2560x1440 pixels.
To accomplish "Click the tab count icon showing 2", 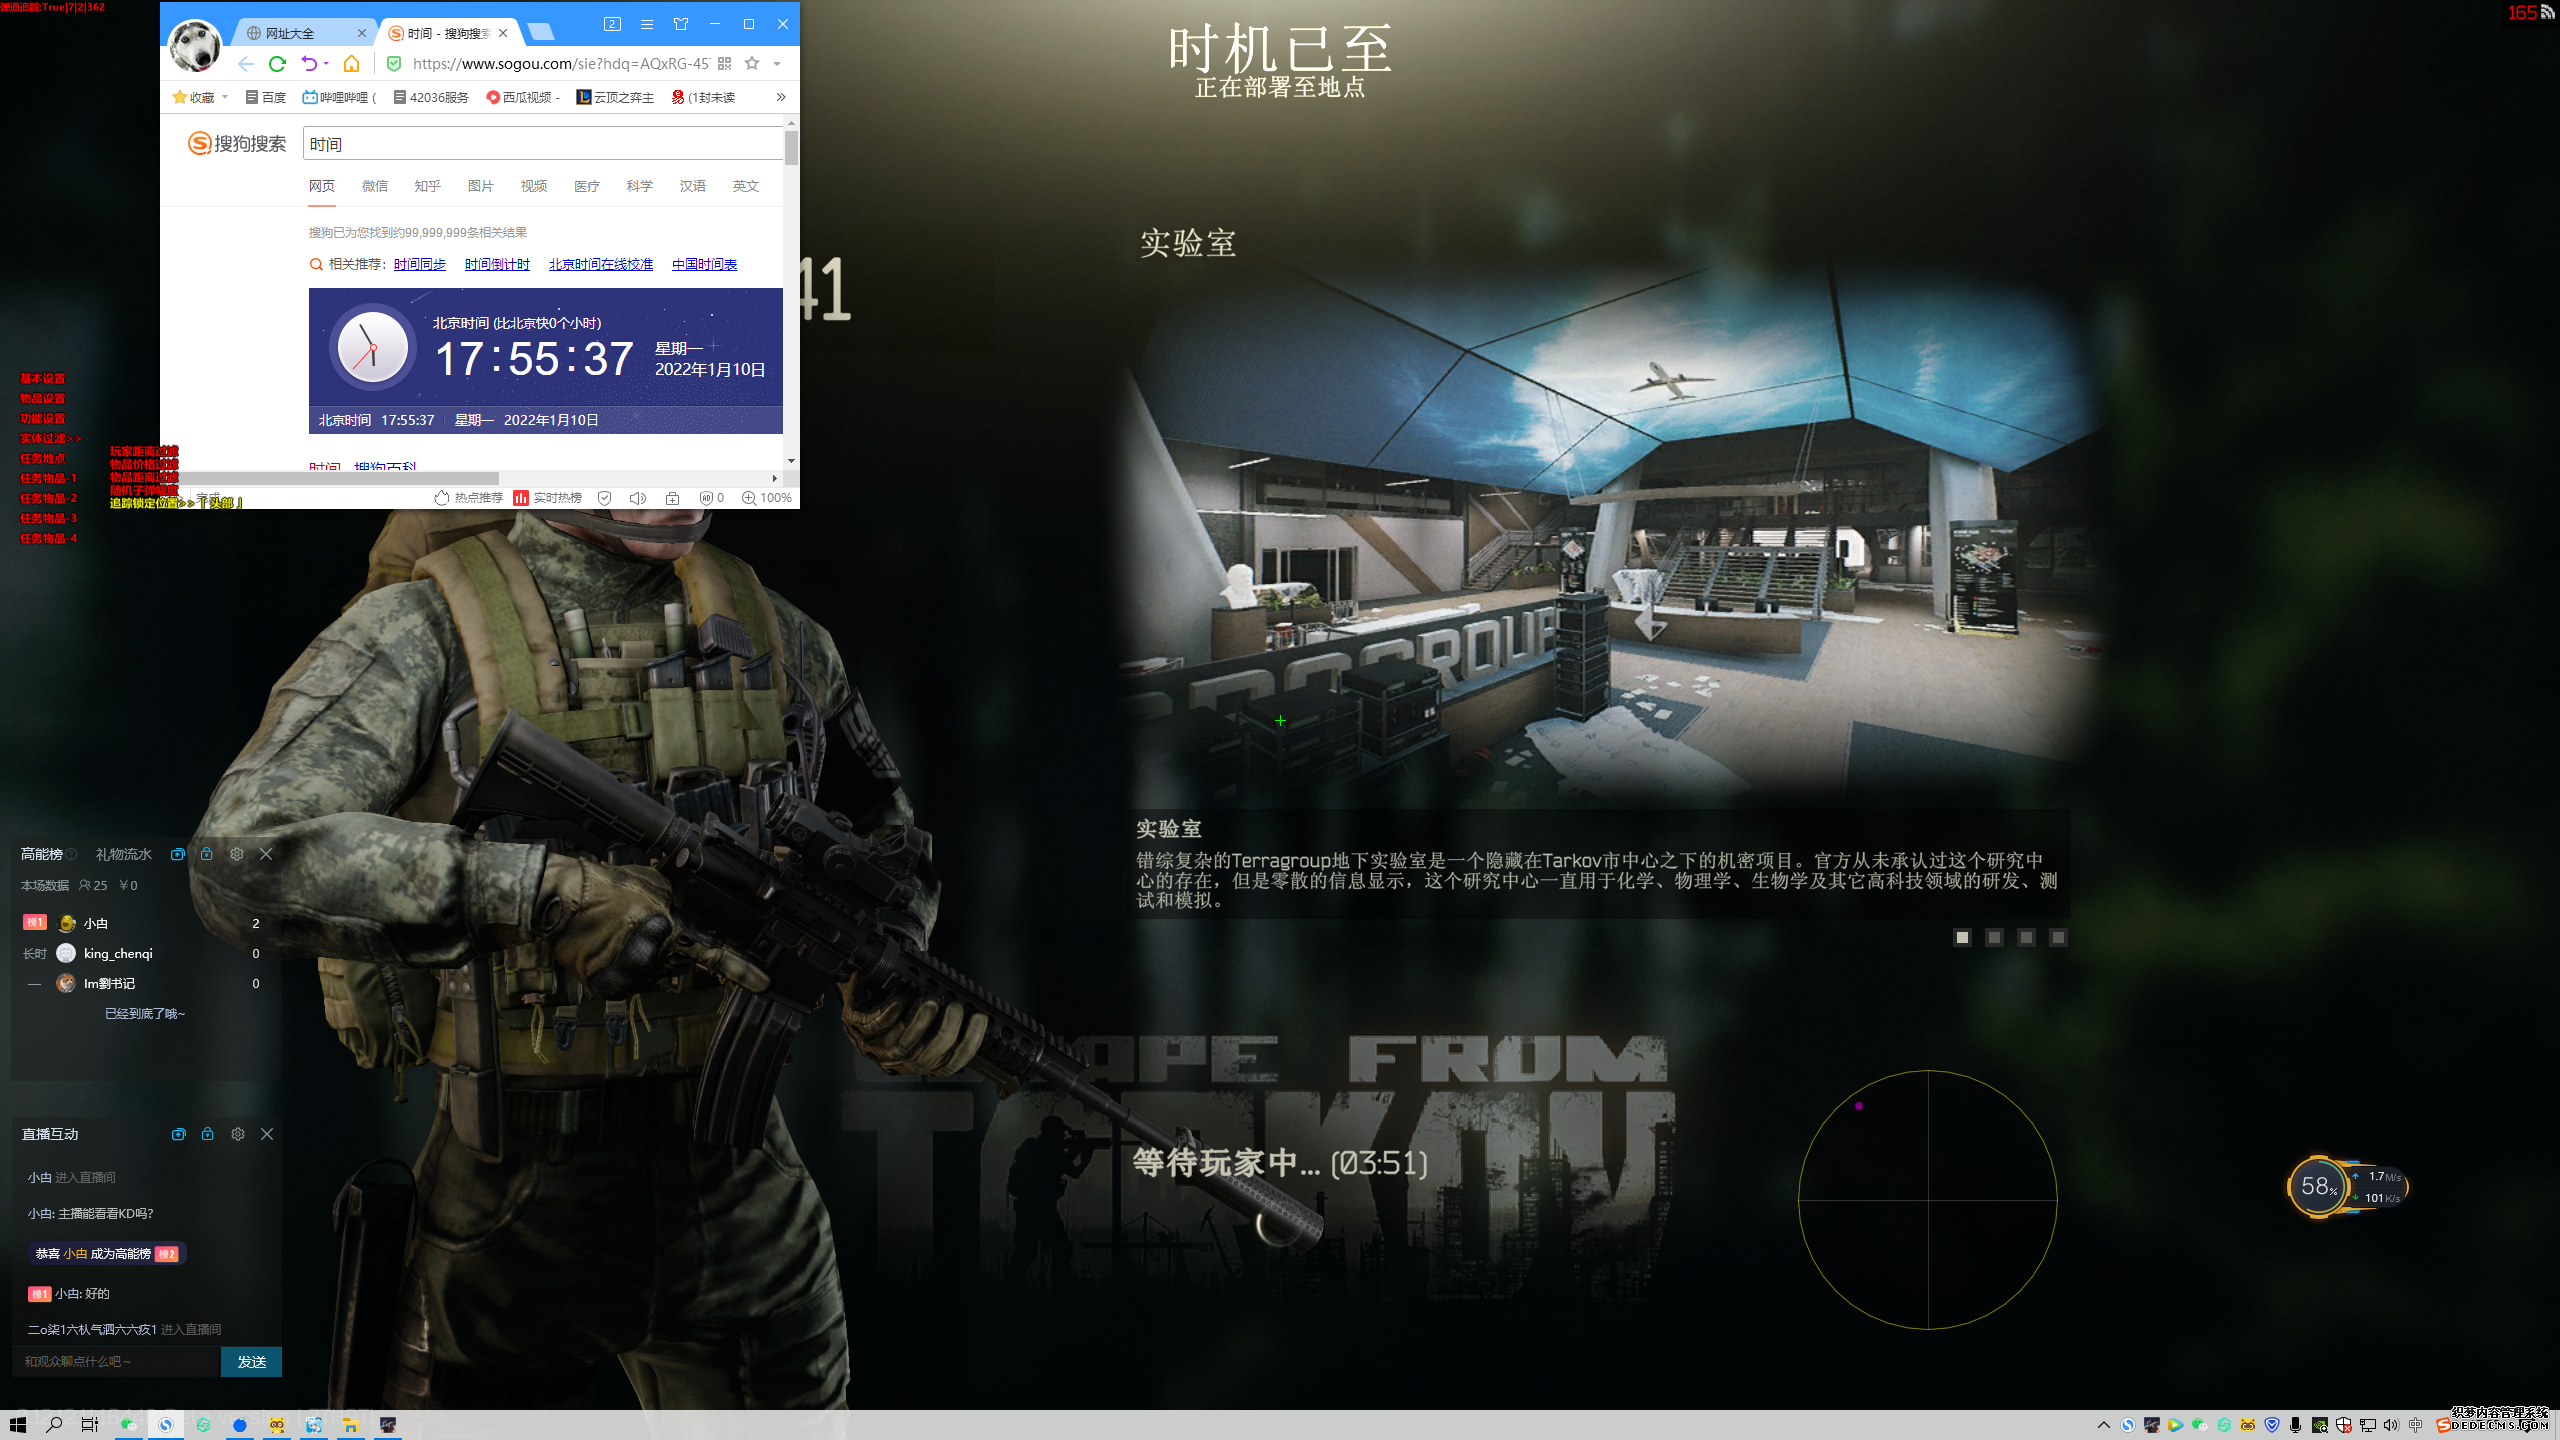I will [x=613, y=24].
